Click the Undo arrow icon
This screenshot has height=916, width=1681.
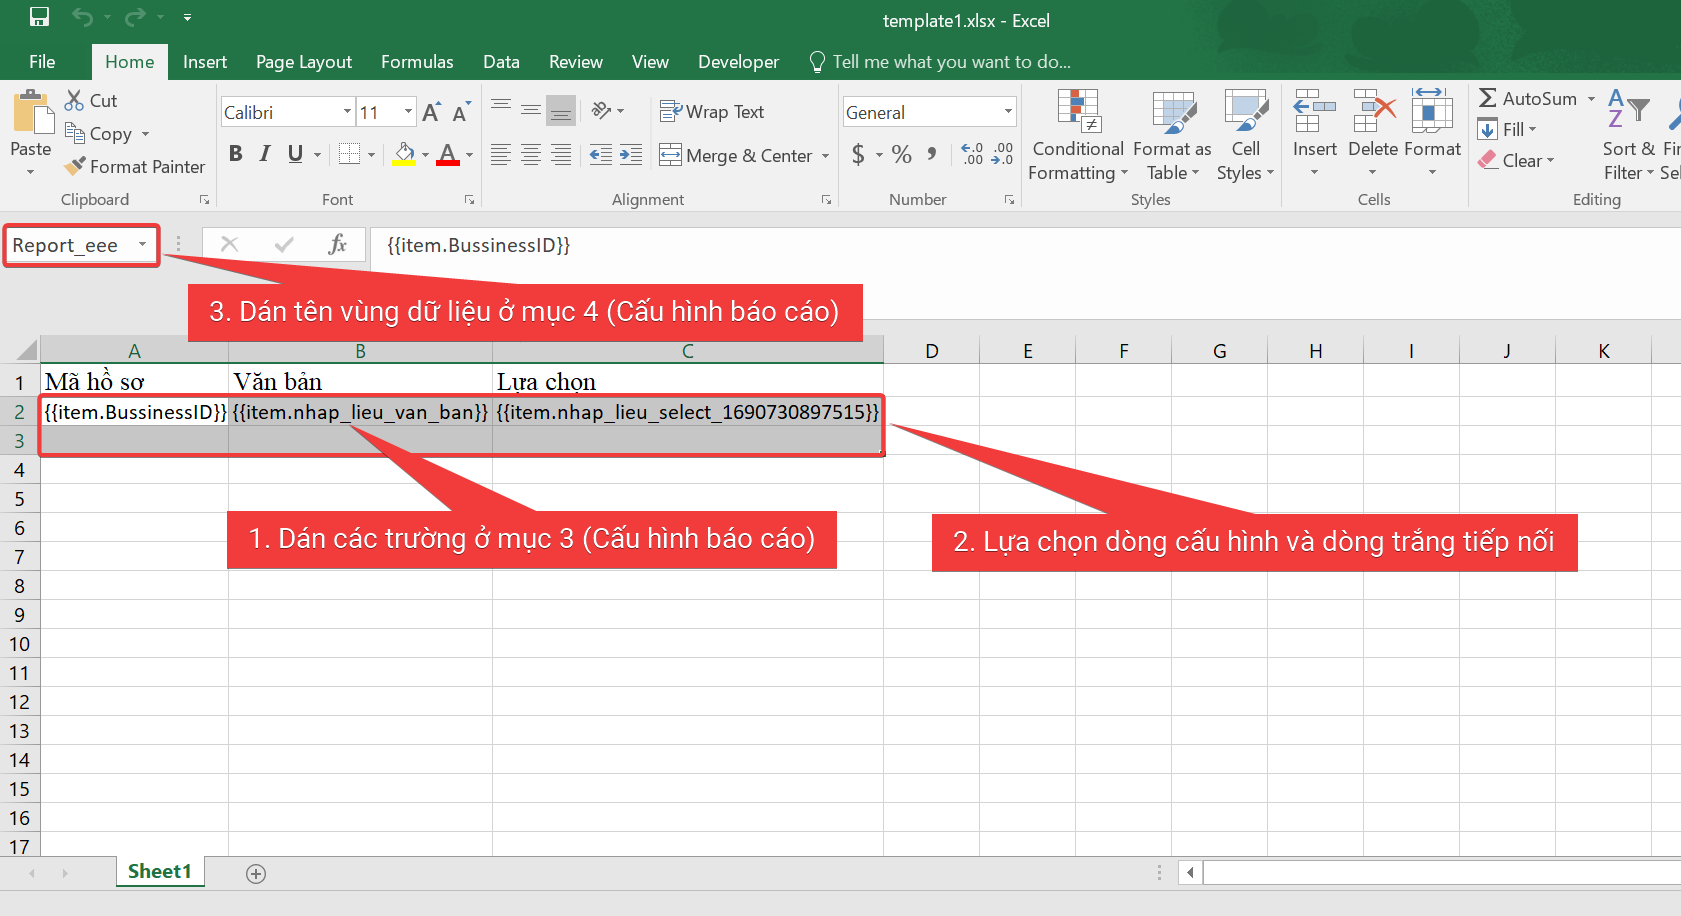coord(82,17)
